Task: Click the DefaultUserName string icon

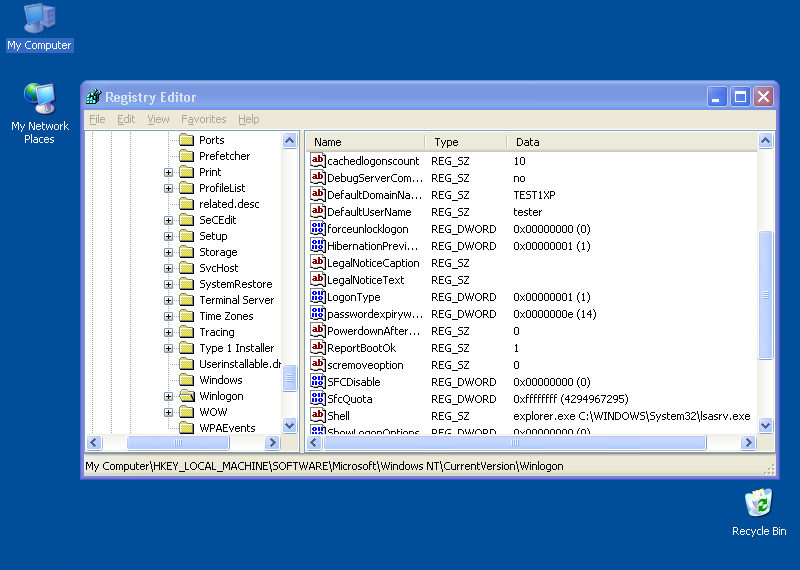Action: point(317,212)
